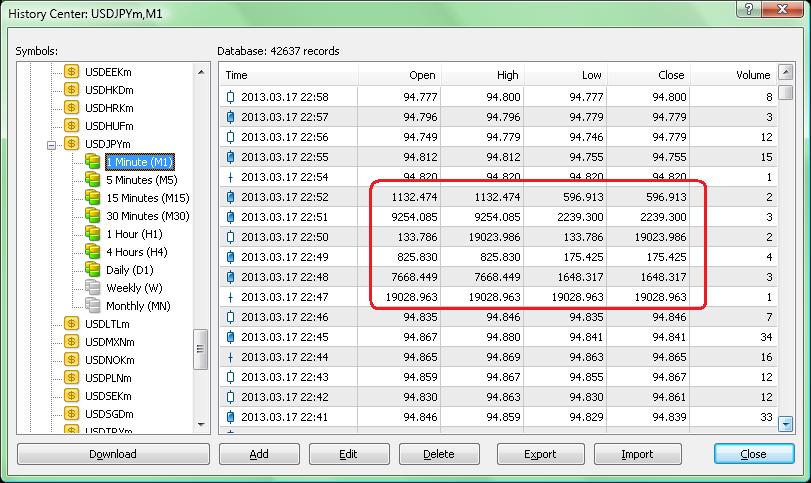The image size is (811, 483).
Task: Click the USDEEKm symbol coin icon
Action: tap(71, 71)
